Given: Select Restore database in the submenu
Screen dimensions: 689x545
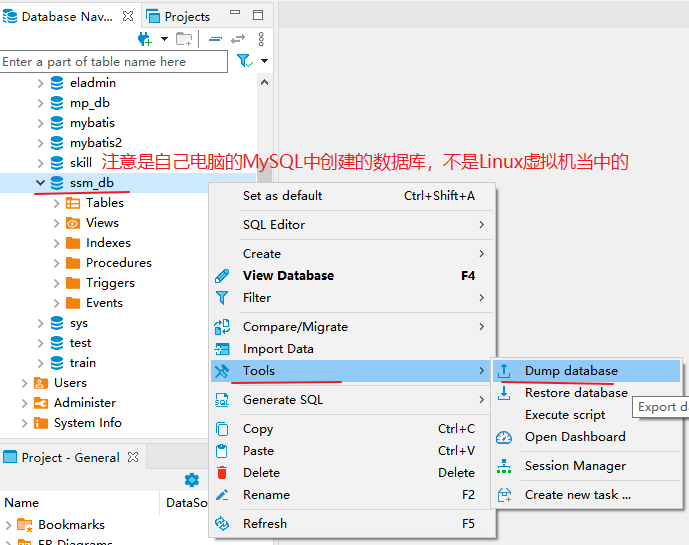Looking at the screenshot, I should (x=576, y=393).
